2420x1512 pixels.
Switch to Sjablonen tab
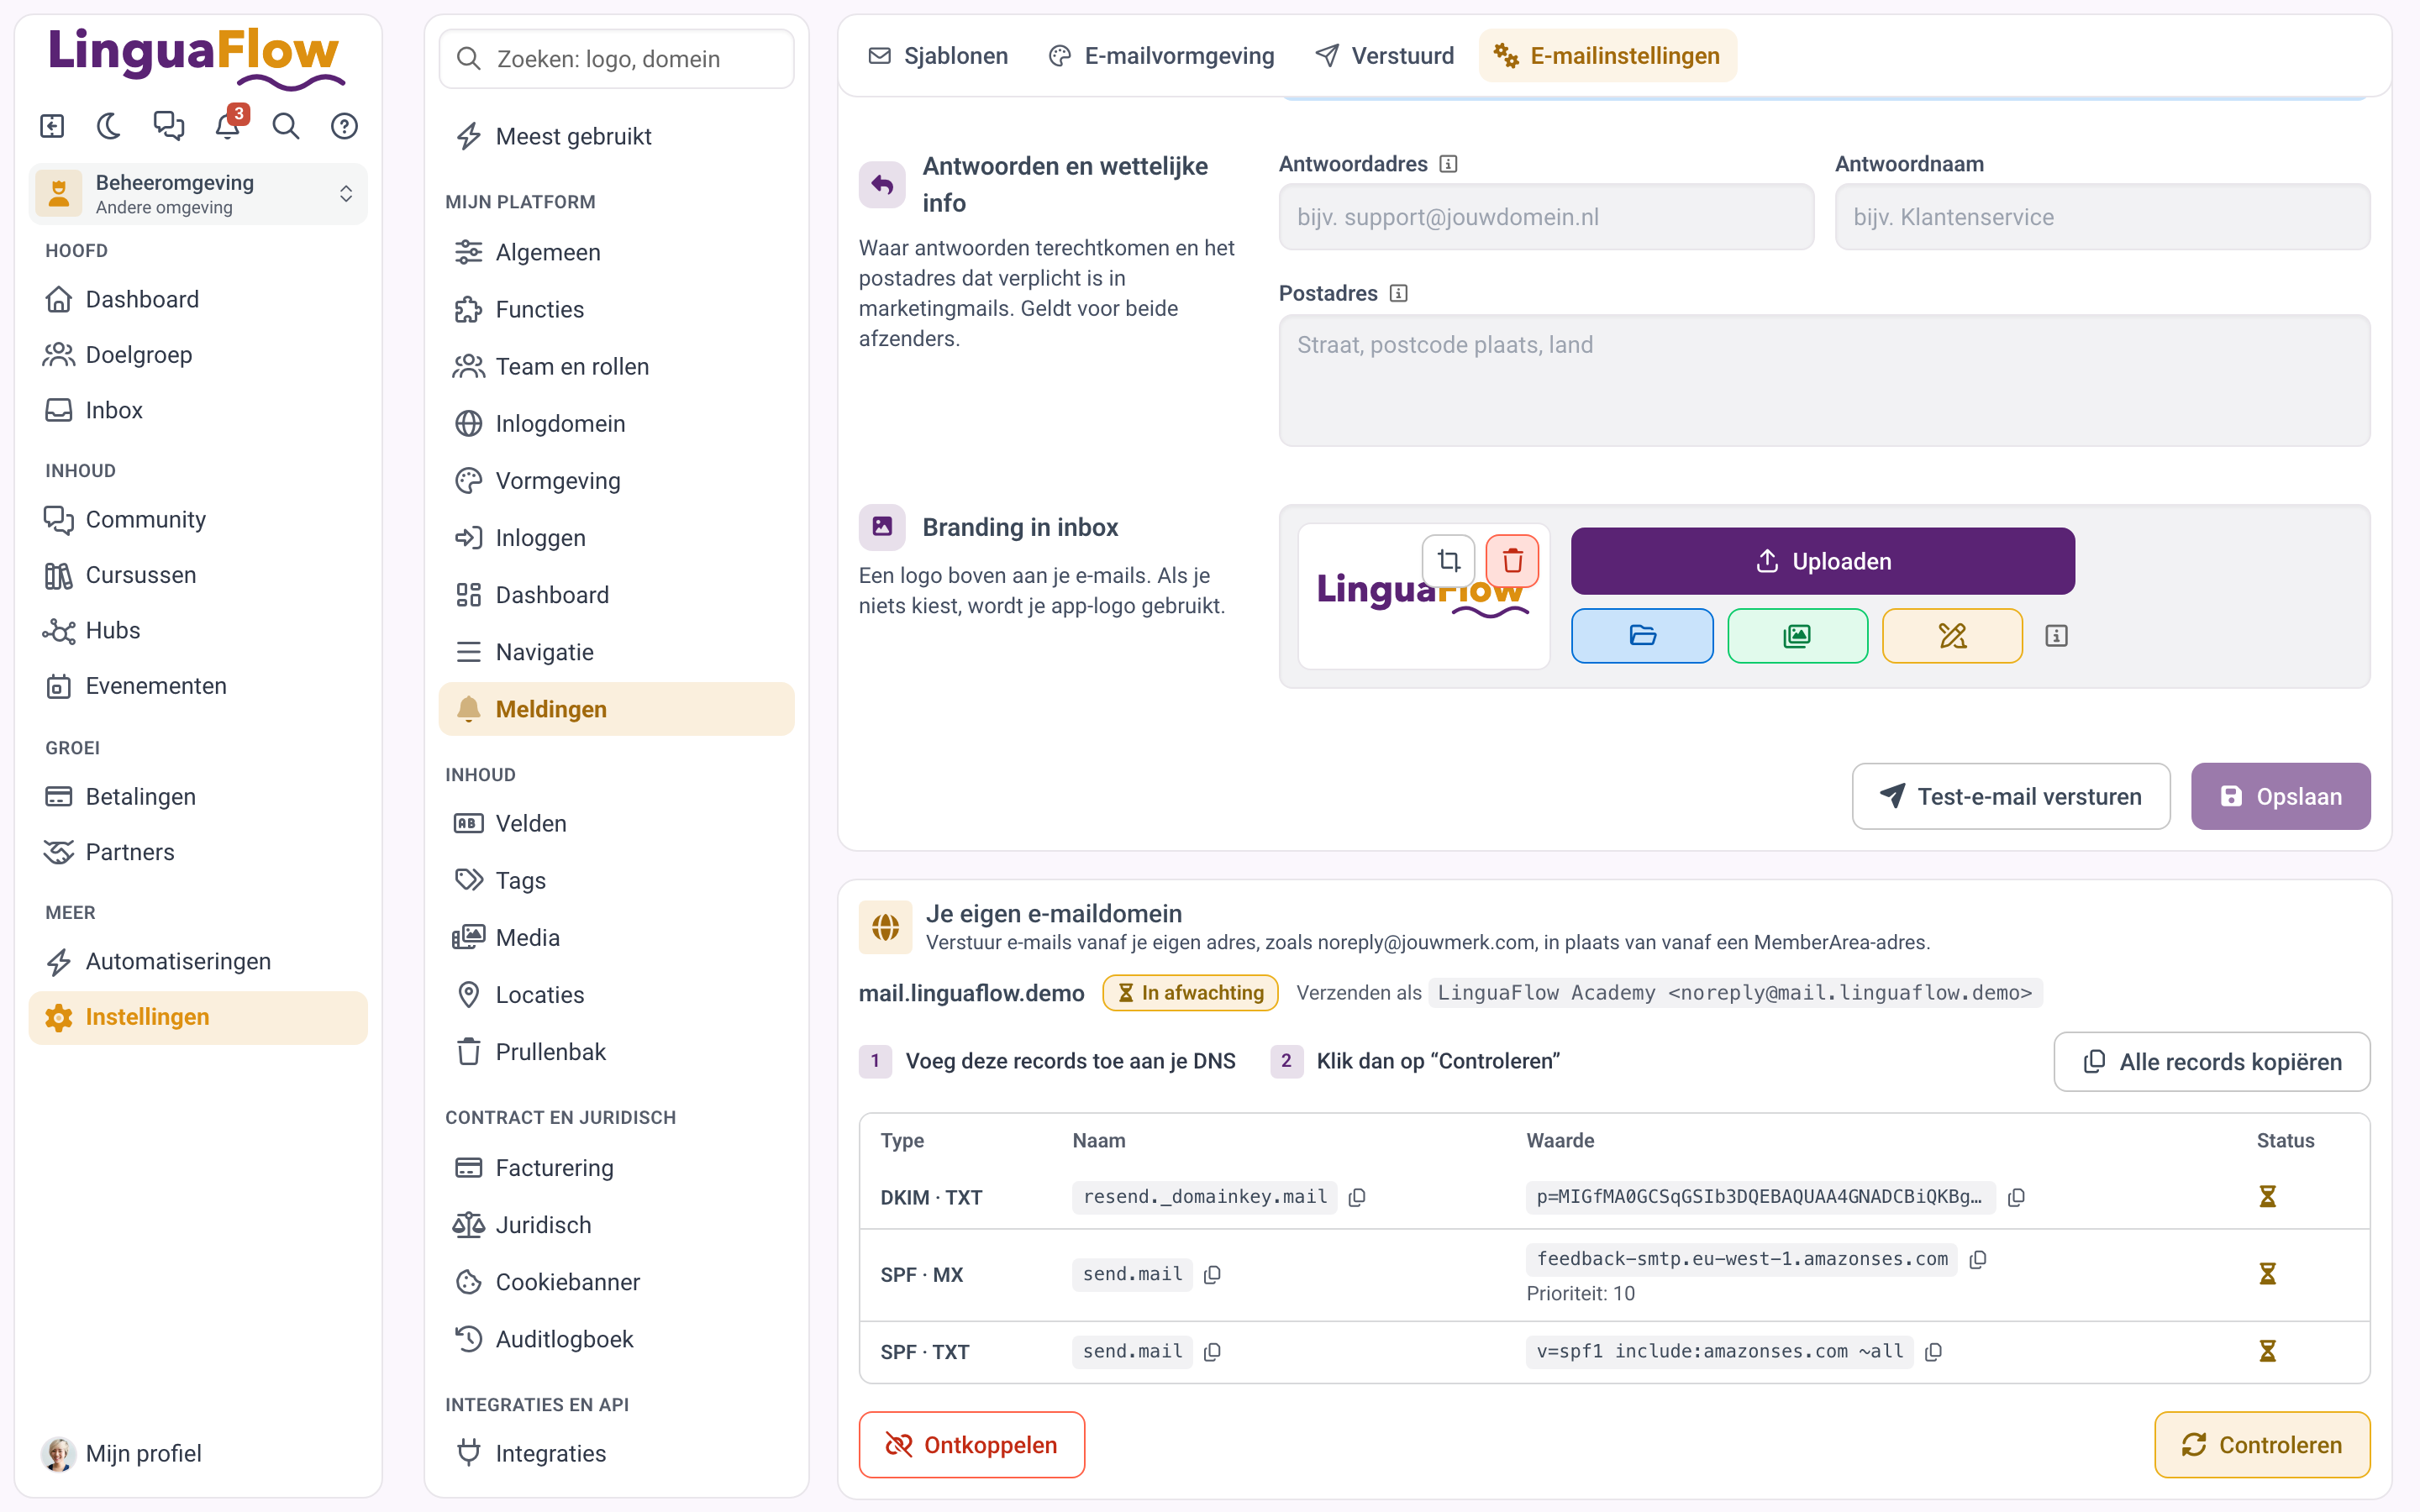pyautogui.click(x=938, y=56)
